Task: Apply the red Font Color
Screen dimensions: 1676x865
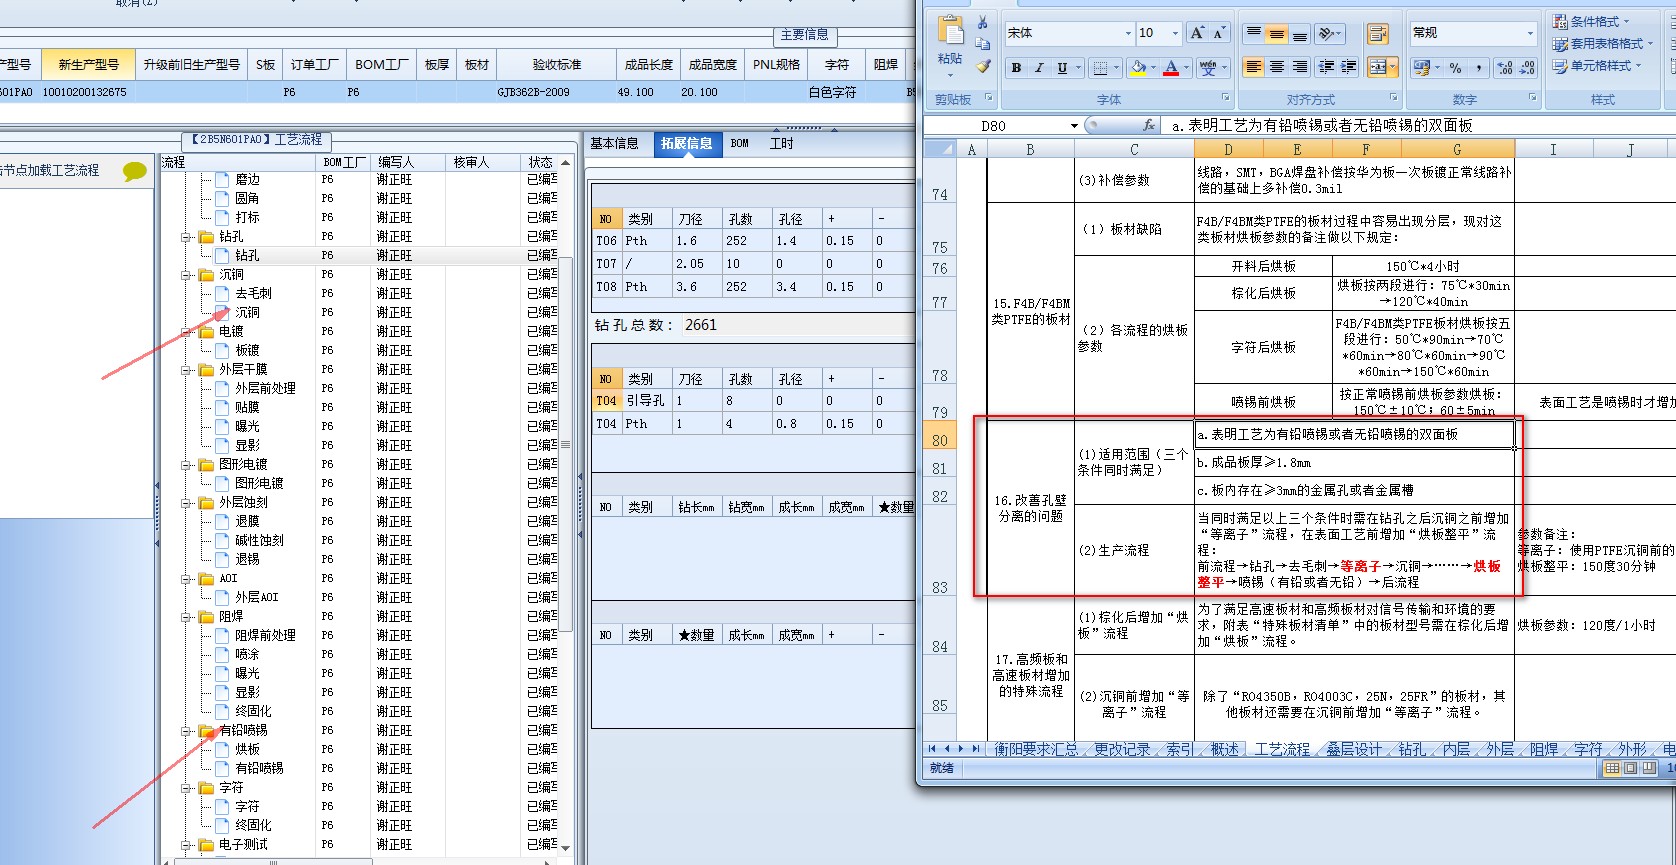Action: (1170, 68)
